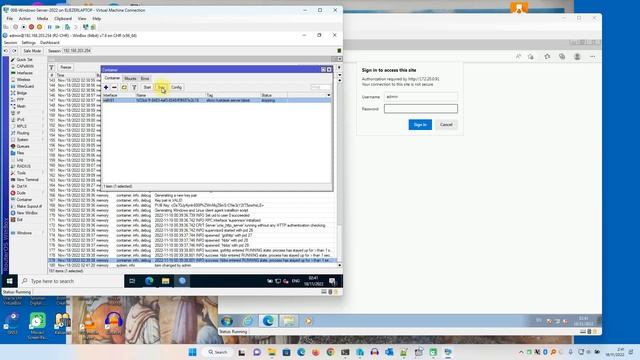Open Mesh in the WinBox sidebar
Viewport: 640px width, 360px height.
pyautogui.click(x=21, y=106)
